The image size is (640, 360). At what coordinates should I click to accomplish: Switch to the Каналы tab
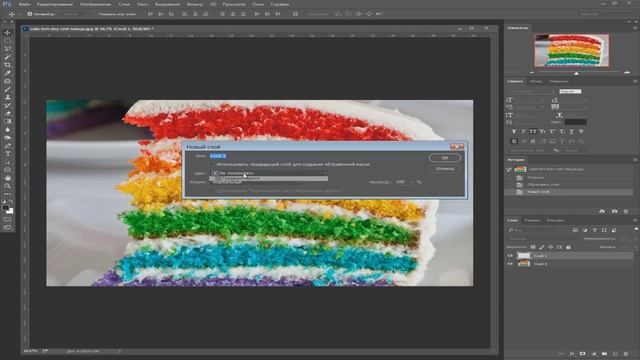[x=532, y=220]
